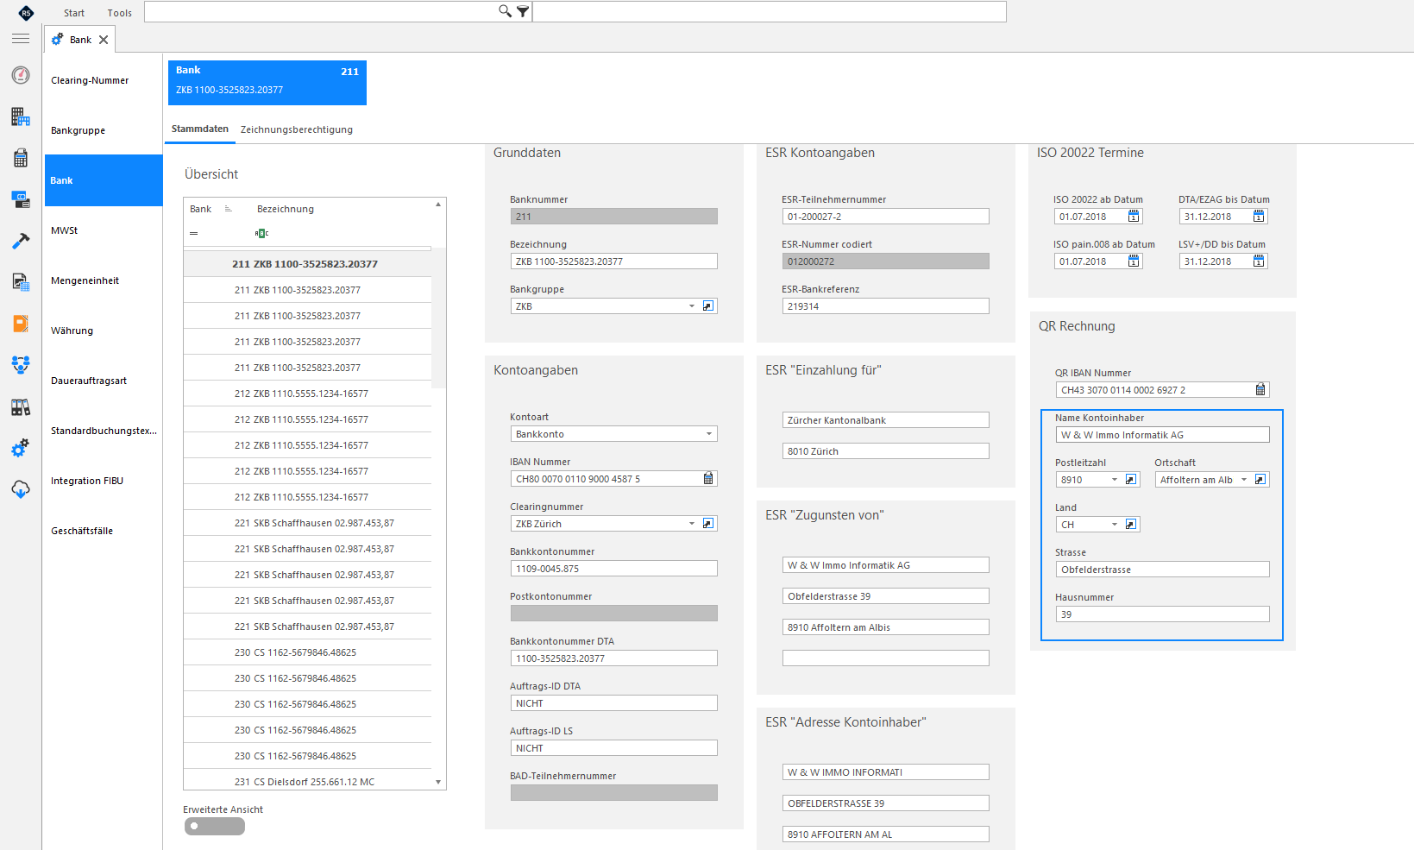Click scroll-down arrow of Übersicht list
This screenshot has width=1414, height=850.
pyautogui.click(x=438, y=782)
